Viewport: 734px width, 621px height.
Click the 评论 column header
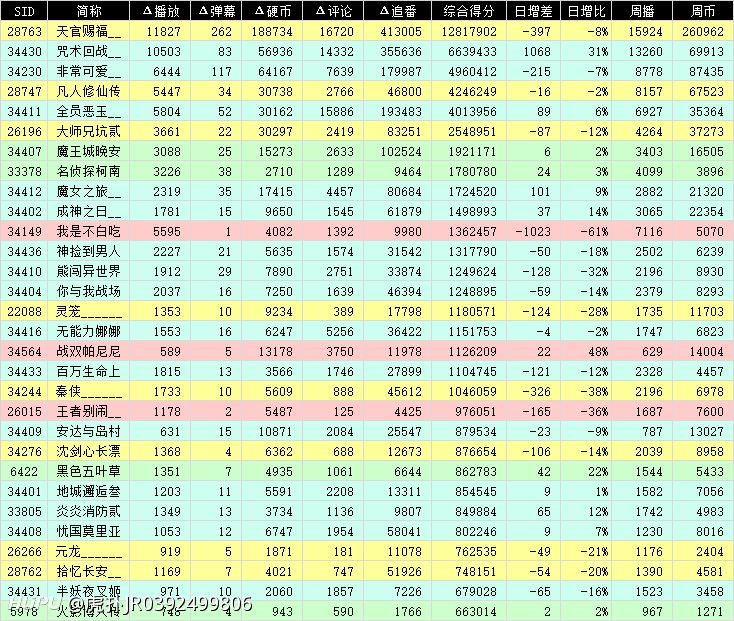[333, 11]
